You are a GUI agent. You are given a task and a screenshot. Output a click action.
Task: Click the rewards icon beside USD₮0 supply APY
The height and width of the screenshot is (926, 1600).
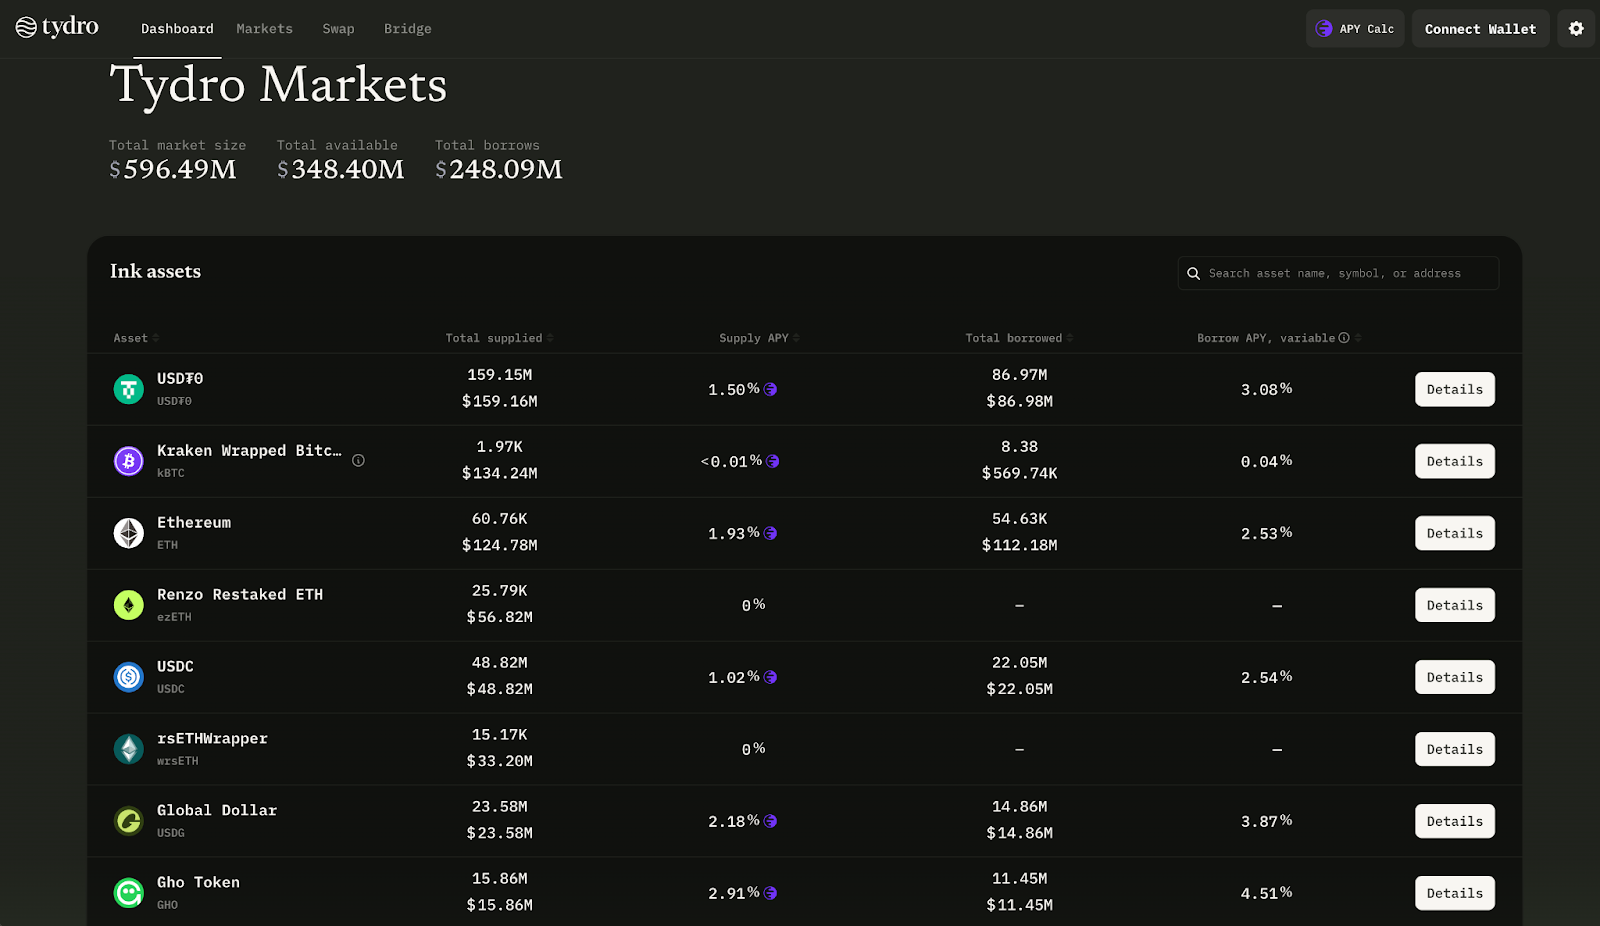pos(770,389)
